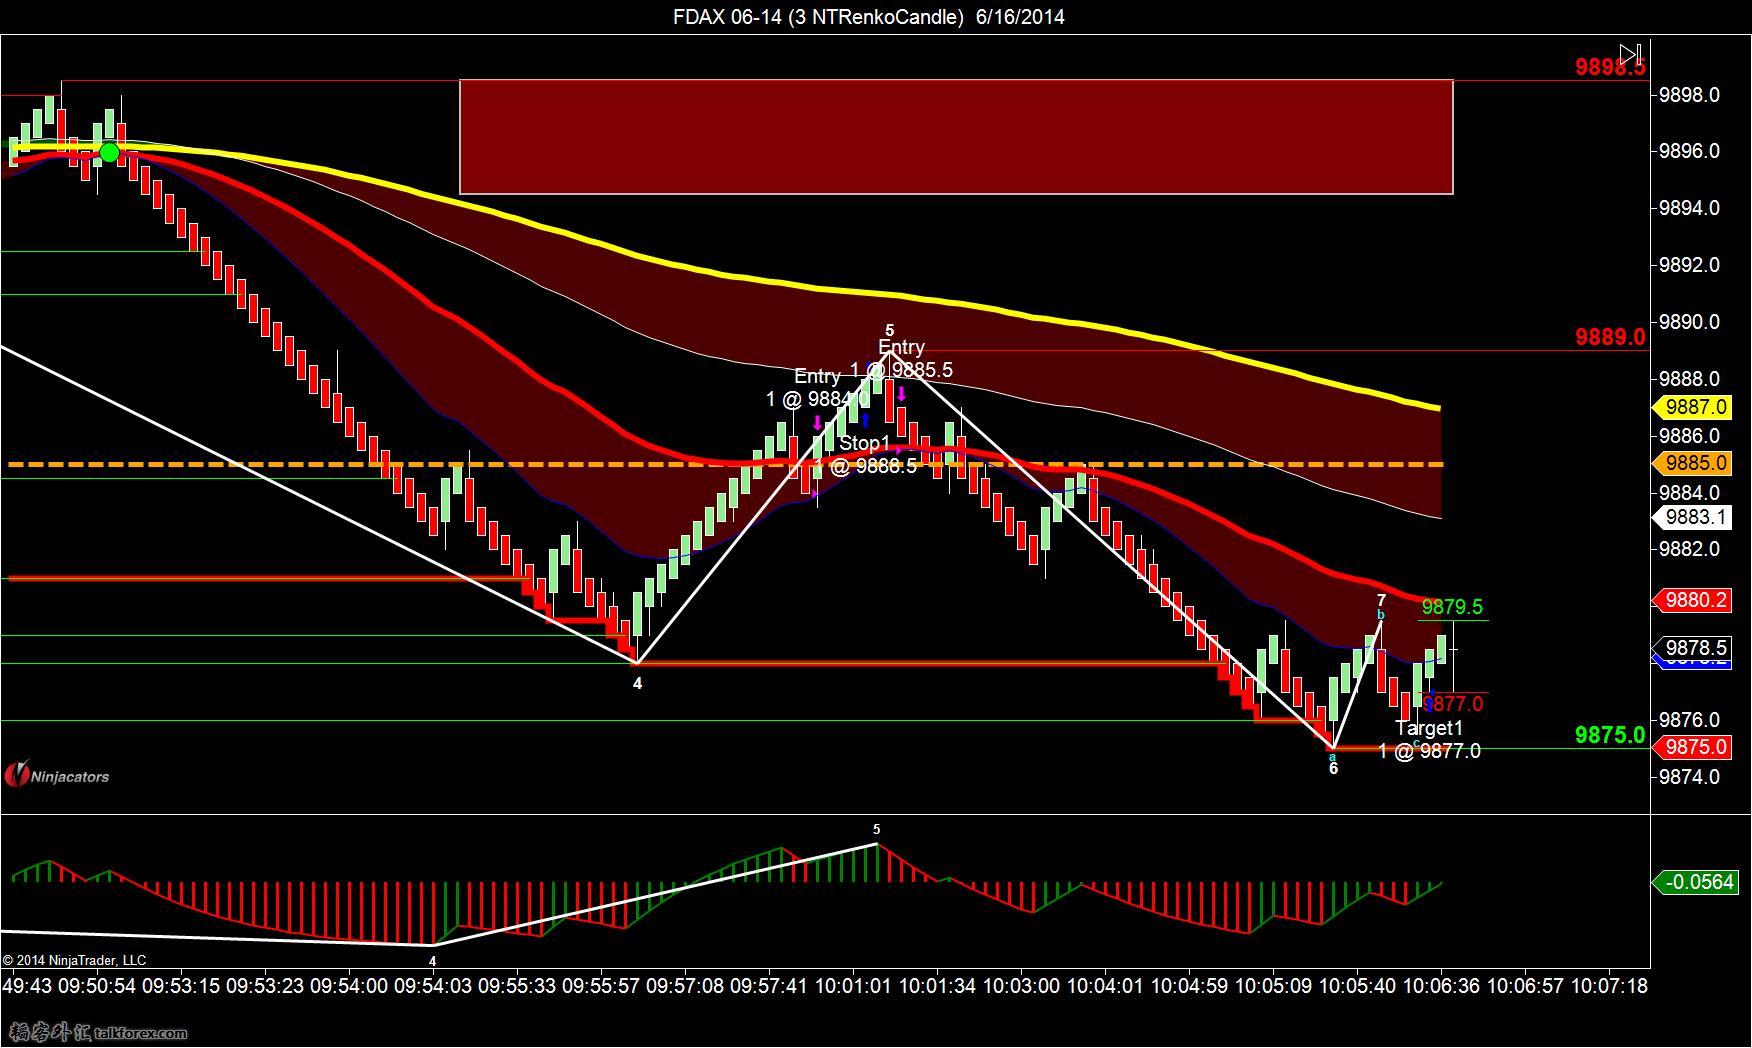Click the red 9898.5 level label
The height and width of the screenshot is (1048, 1752).
click(1610, 67)
